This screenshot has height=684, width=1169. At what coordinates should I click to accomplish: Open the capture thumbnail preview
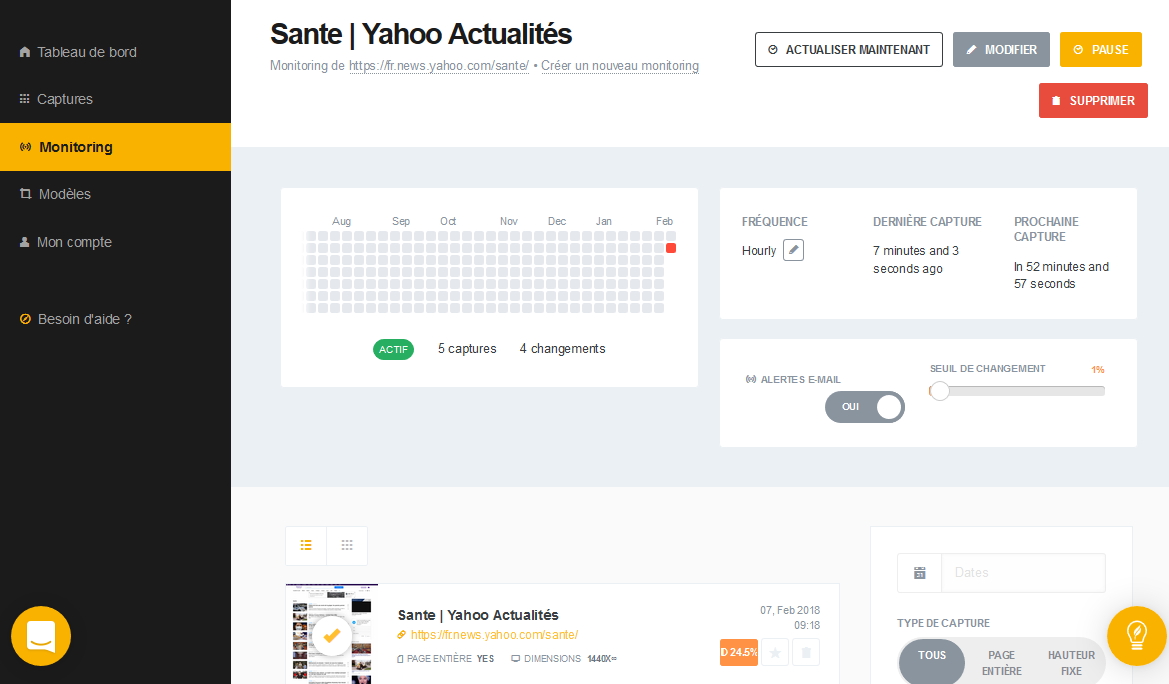(332, 634)
